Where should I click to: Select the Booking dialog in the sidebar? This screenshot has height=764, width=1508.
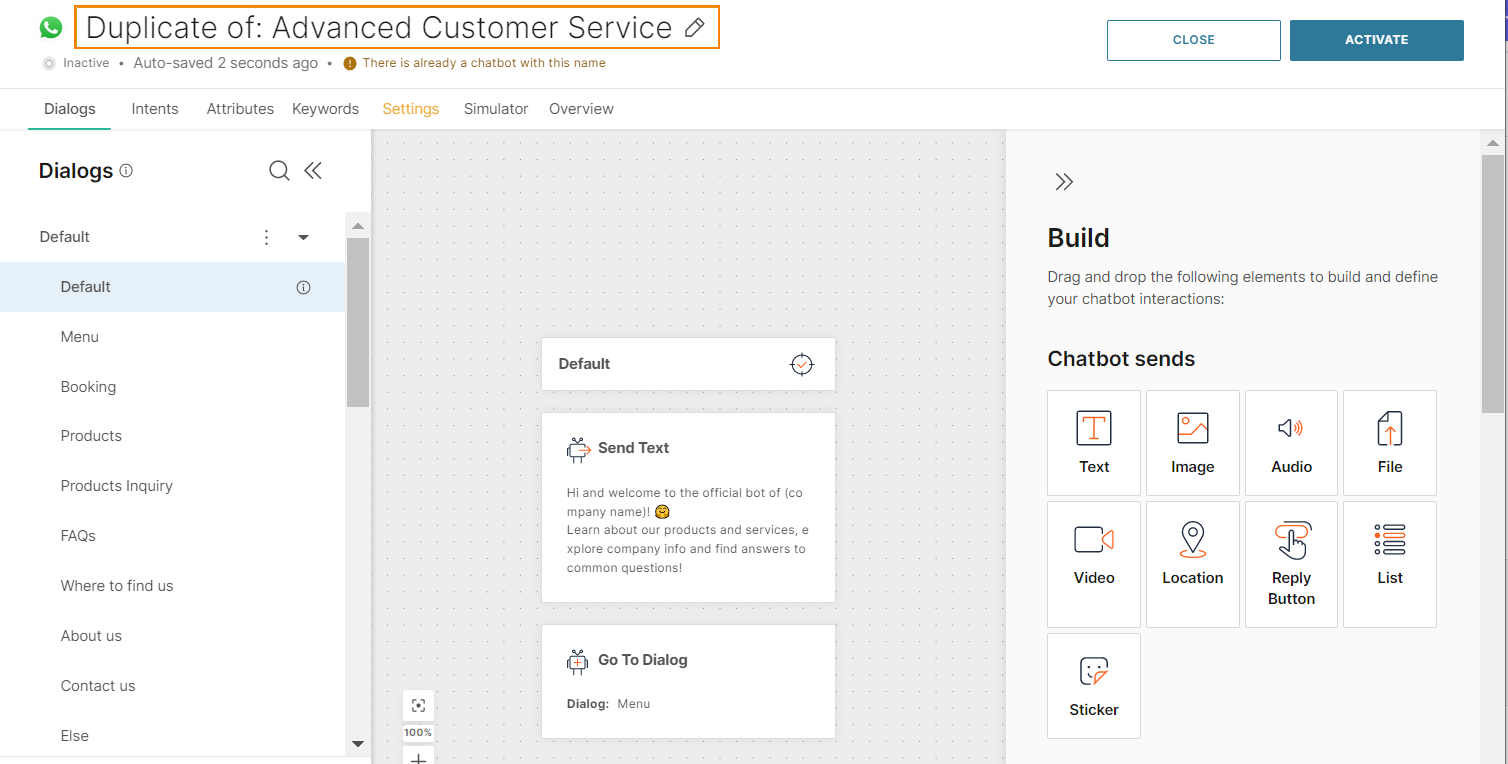click(88, 386)
